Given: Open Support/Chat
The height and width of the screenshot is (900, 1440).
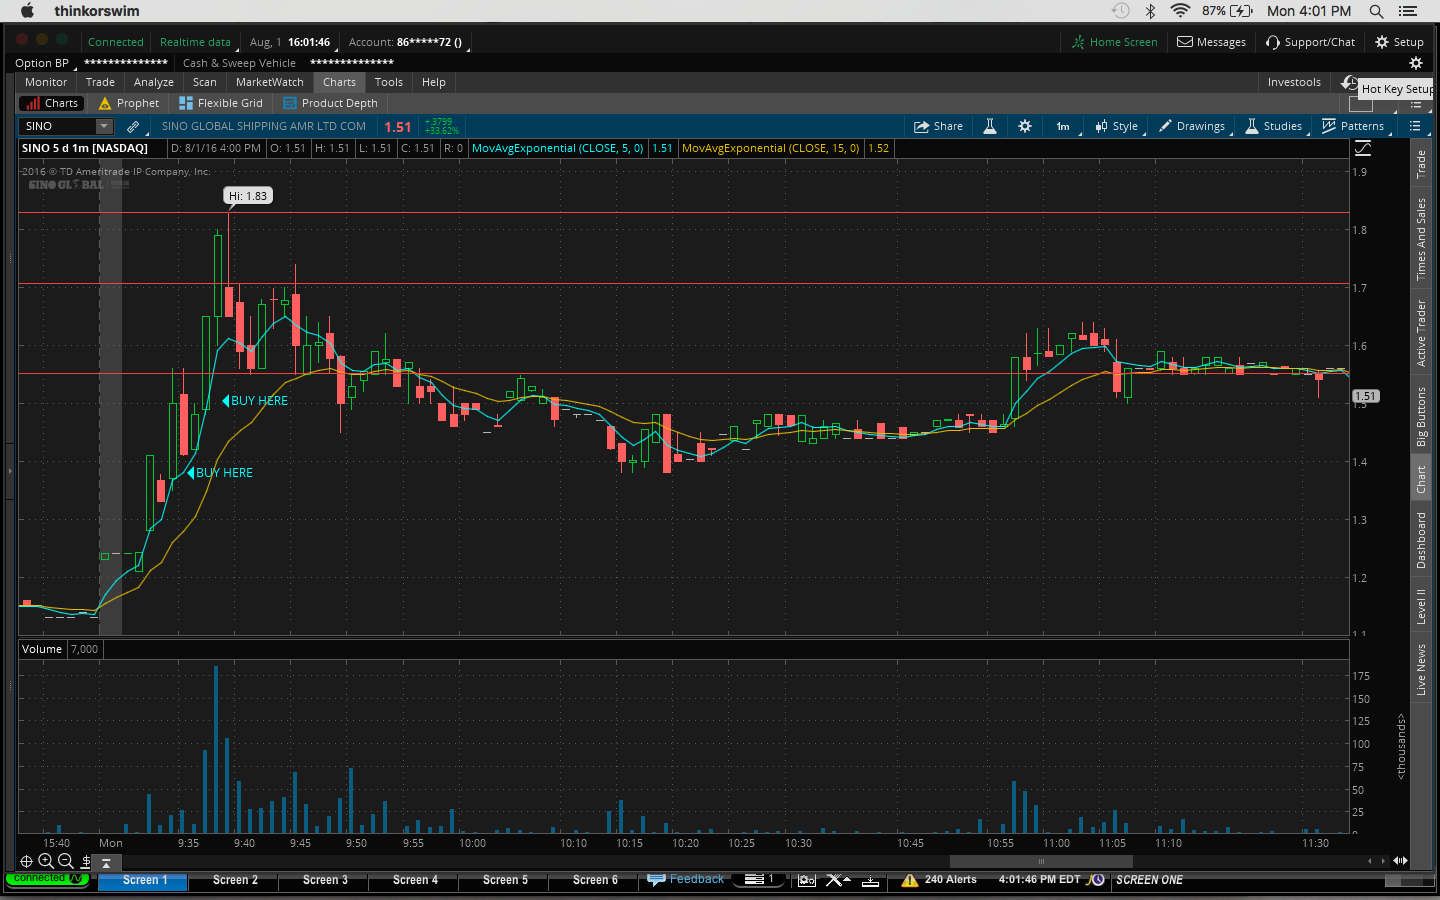Looking at the screenshot, I should 1310,42.
